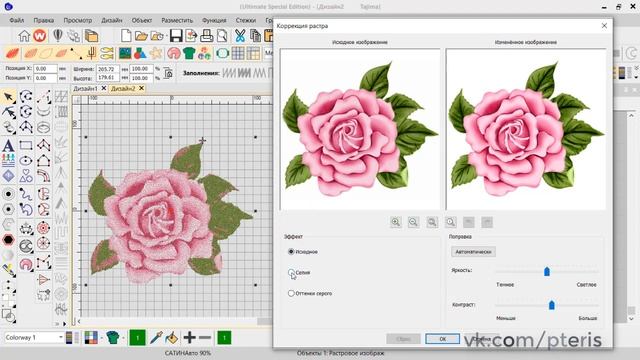Open the 'Объект' menu

142,20
